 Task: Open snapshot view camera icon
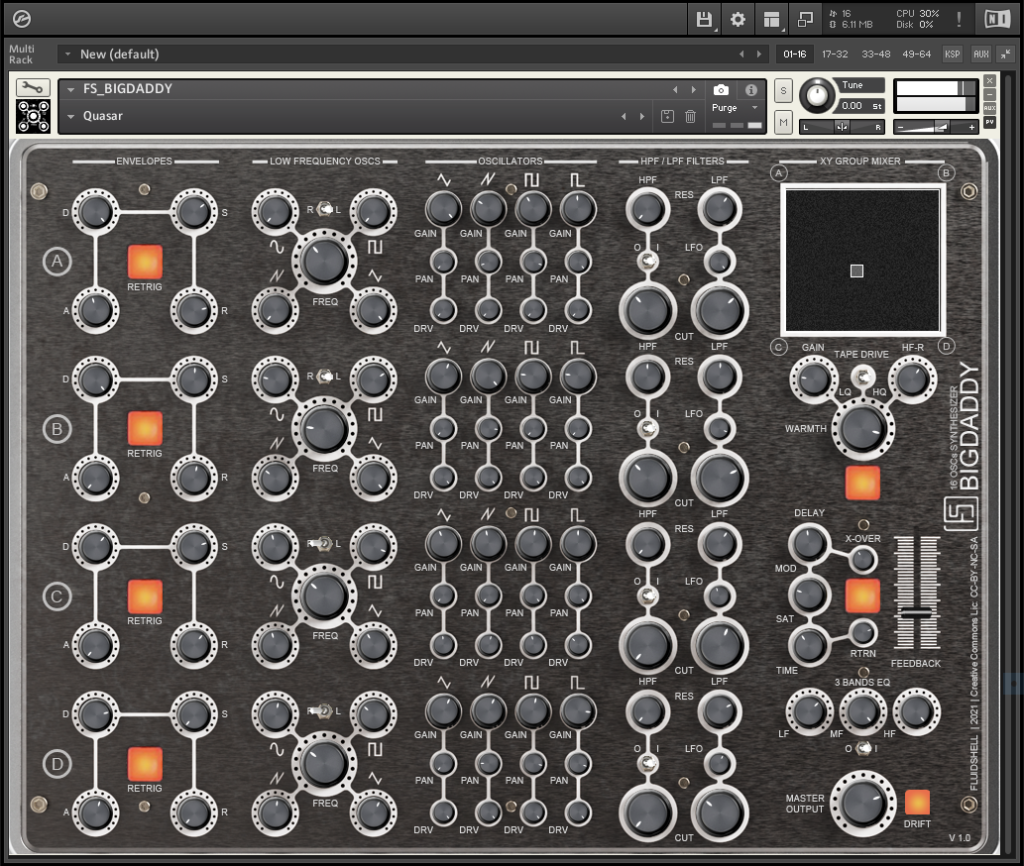click(x=721, y=89)
